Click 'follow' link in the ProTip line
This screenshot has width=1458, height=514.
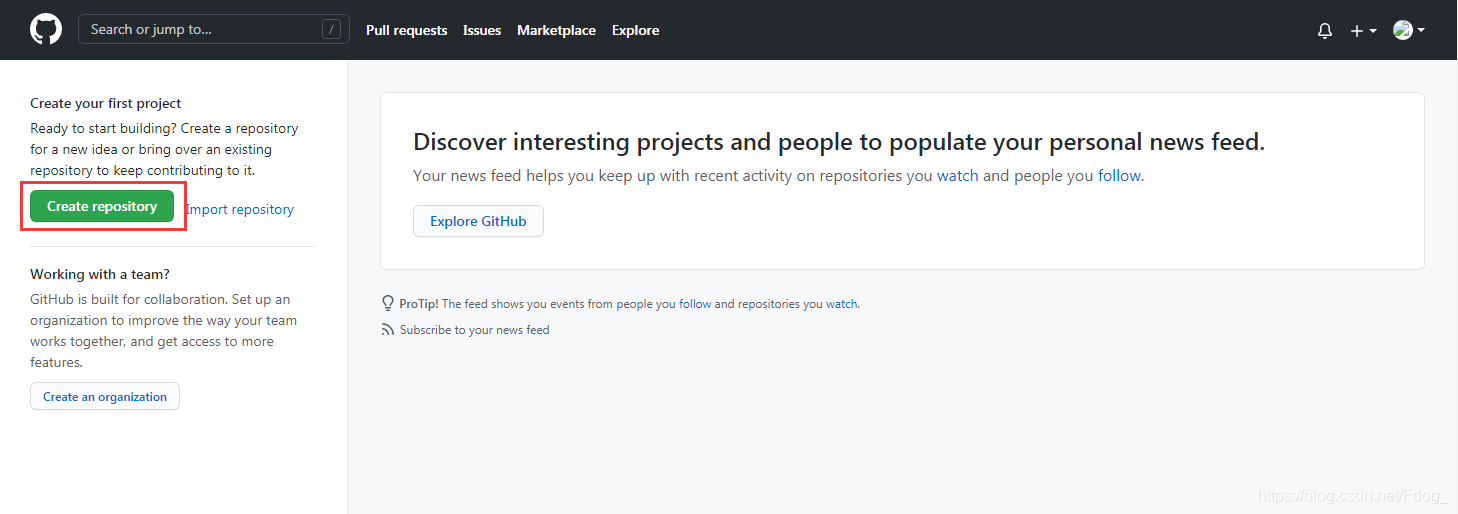(x=695, y=304)
